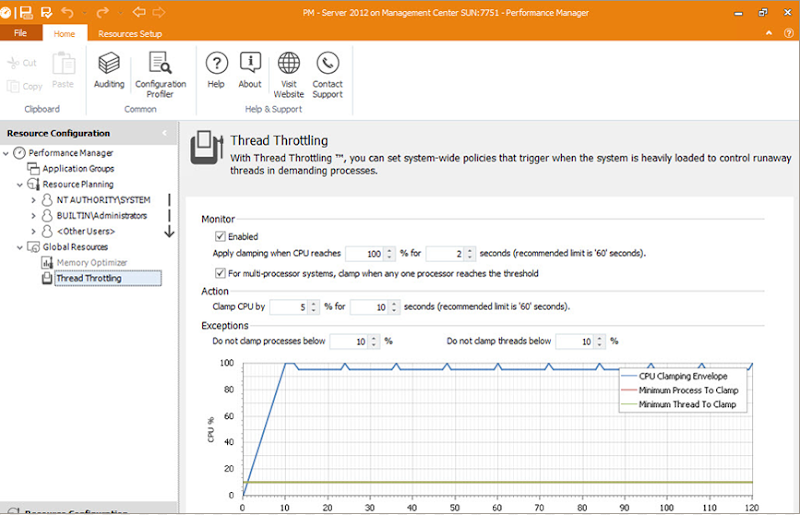
Task: Decrease the CPU reaches percent value
Action: [x=389, y=257]
